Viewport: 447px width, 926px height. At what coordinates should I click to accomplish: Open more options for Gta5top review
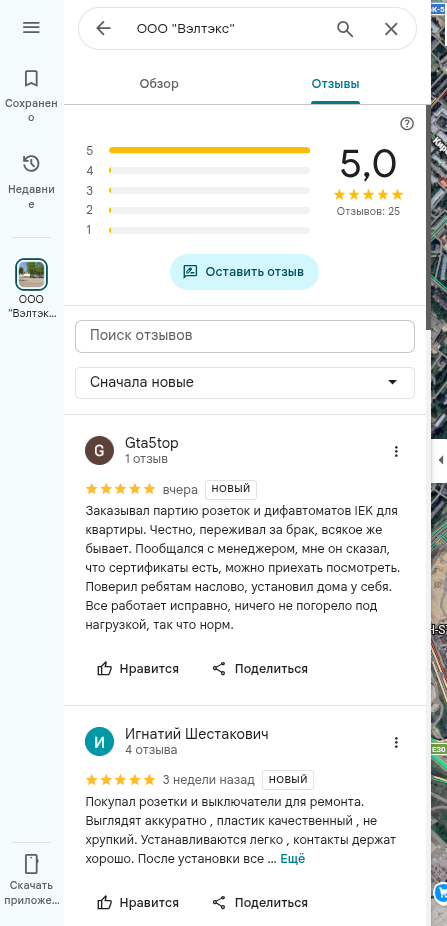coord(396,451)
